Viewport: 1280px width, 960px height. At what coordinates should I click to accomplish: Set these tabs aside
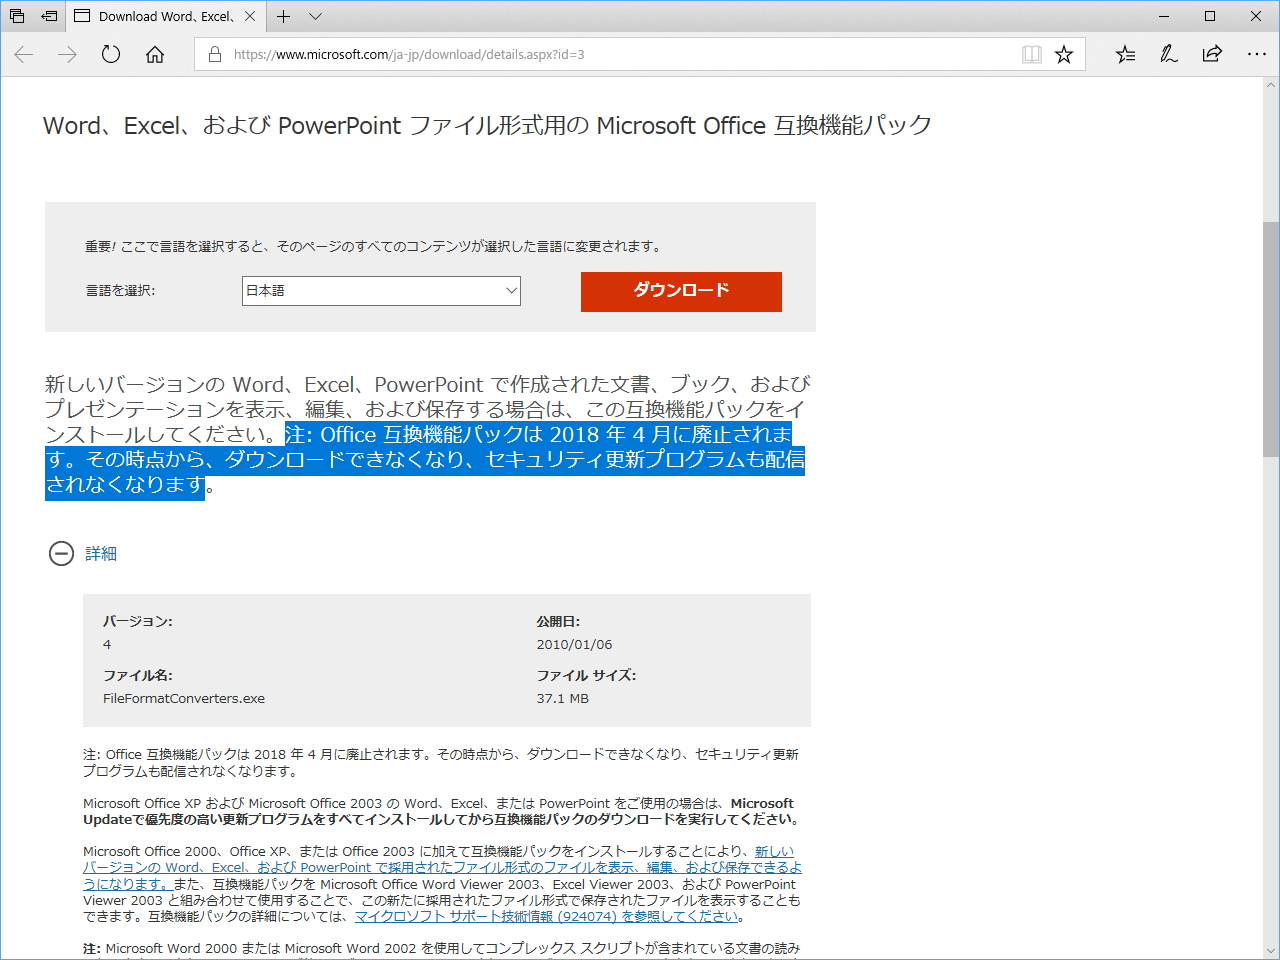(x=48, y=16)
